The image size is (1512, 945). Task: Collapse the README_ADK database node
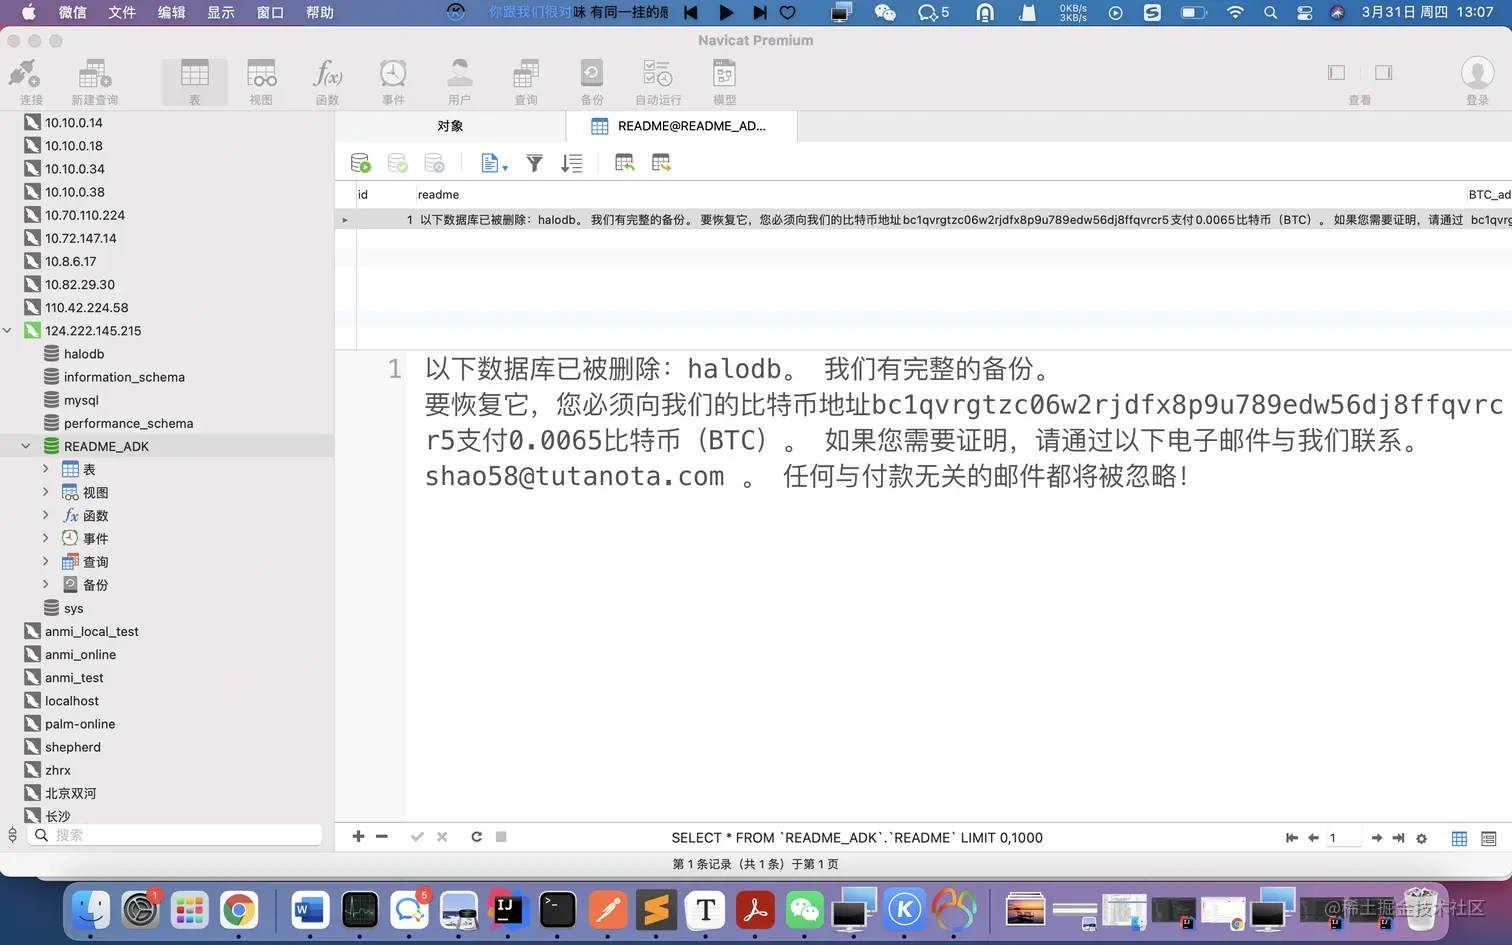[x=27, y=446]
